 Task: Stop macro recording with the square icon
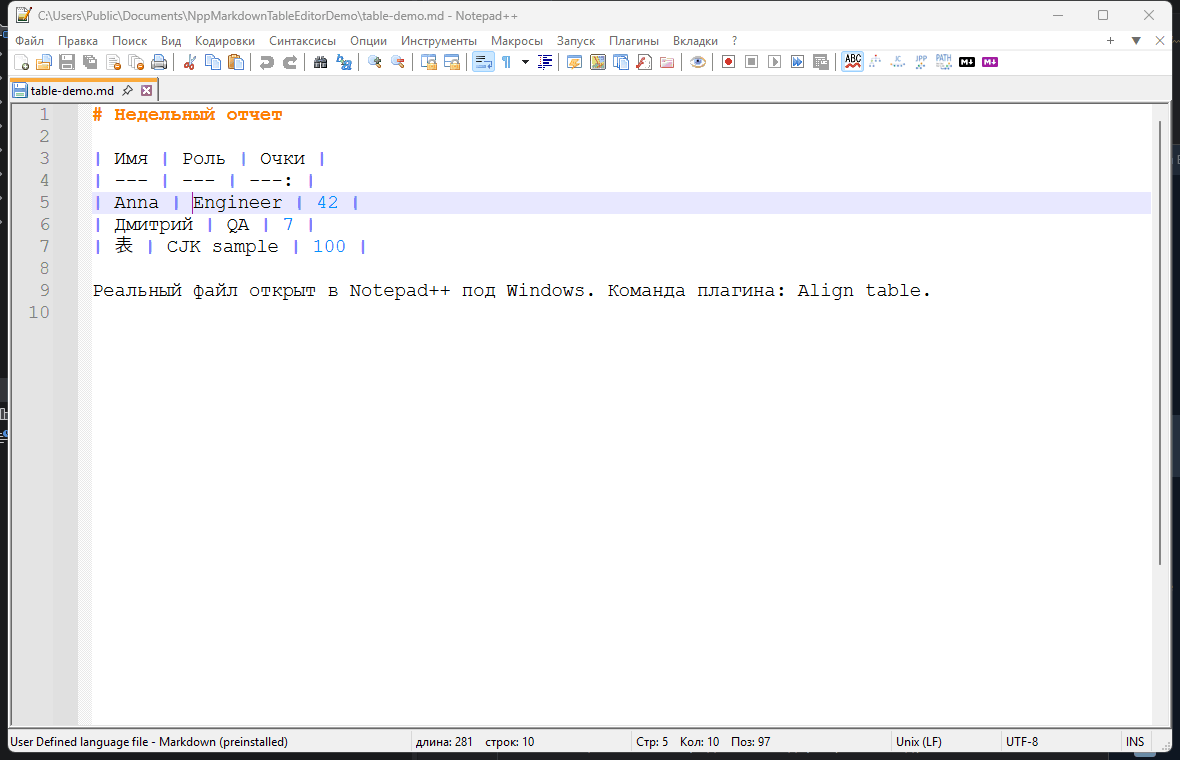(x=751, y=62)
